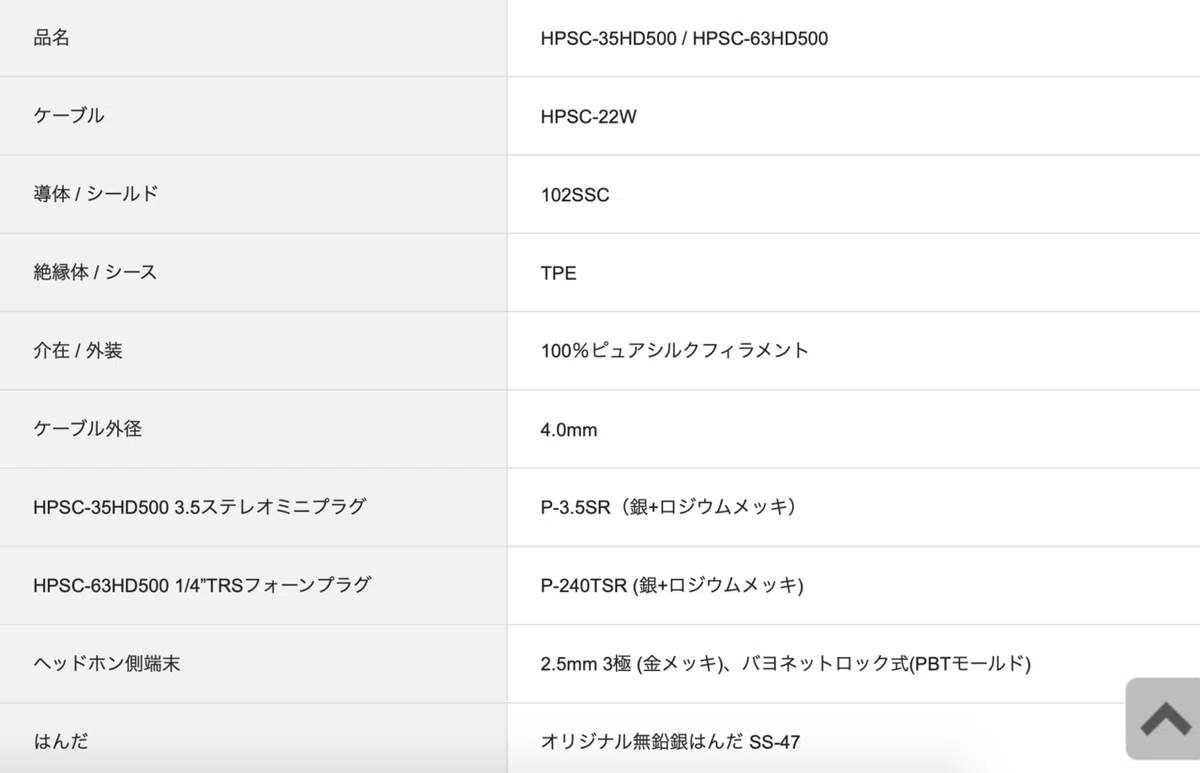
Task: Click the HPSC-35HD500 3.5ステレオミニプラグ label
Action: click(199, 506)
